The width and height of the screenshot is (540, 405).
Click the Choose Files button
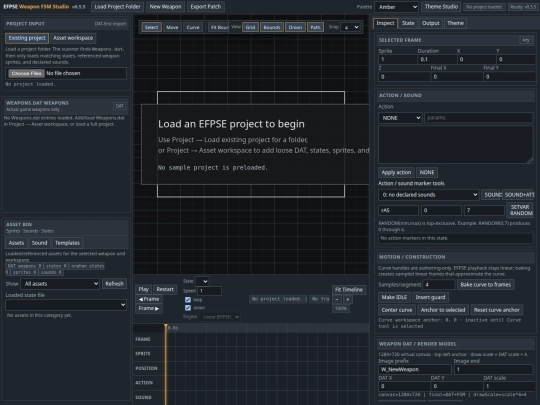26,73
